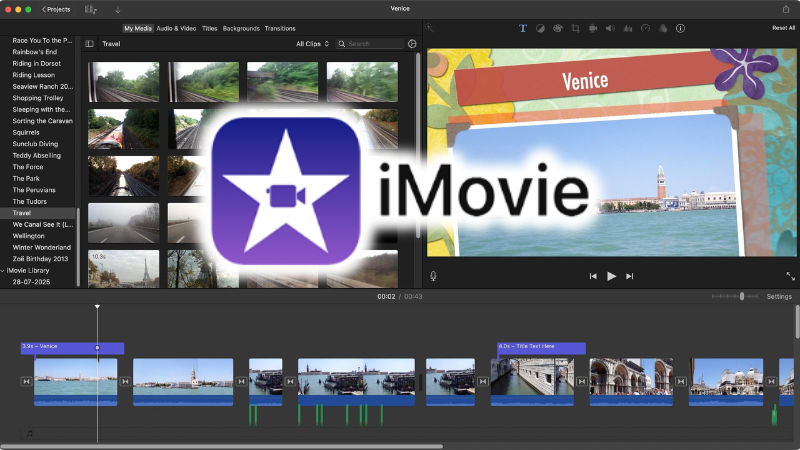Switch to My Media tab

point(138,28)
